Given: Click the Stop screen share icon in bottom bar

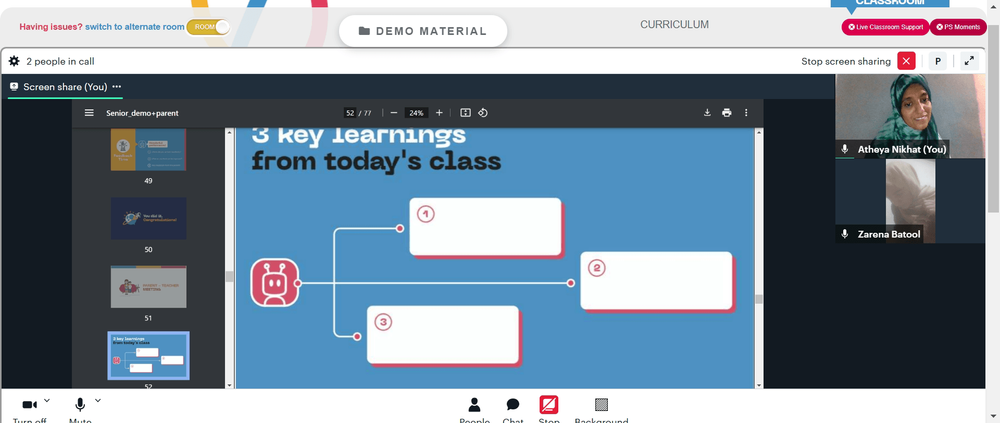Looking at the screenshot, I should pyautogui.click(x=549, y=404).
